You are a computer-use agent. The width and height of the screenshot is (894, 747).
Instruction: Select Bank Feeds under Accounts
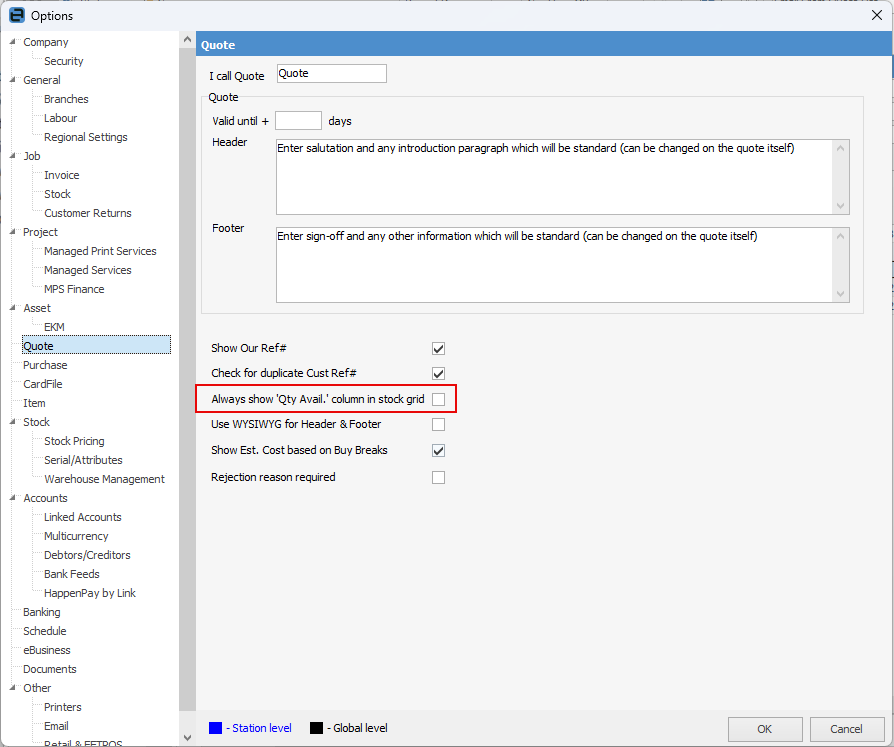click(72, 574)
